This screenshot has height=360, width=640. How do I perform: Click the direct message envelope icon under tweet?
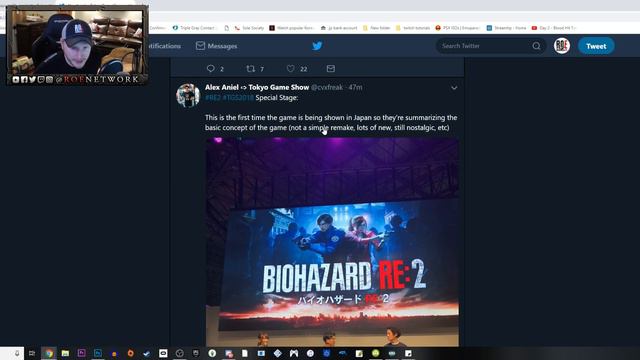(x=331, y=69)
